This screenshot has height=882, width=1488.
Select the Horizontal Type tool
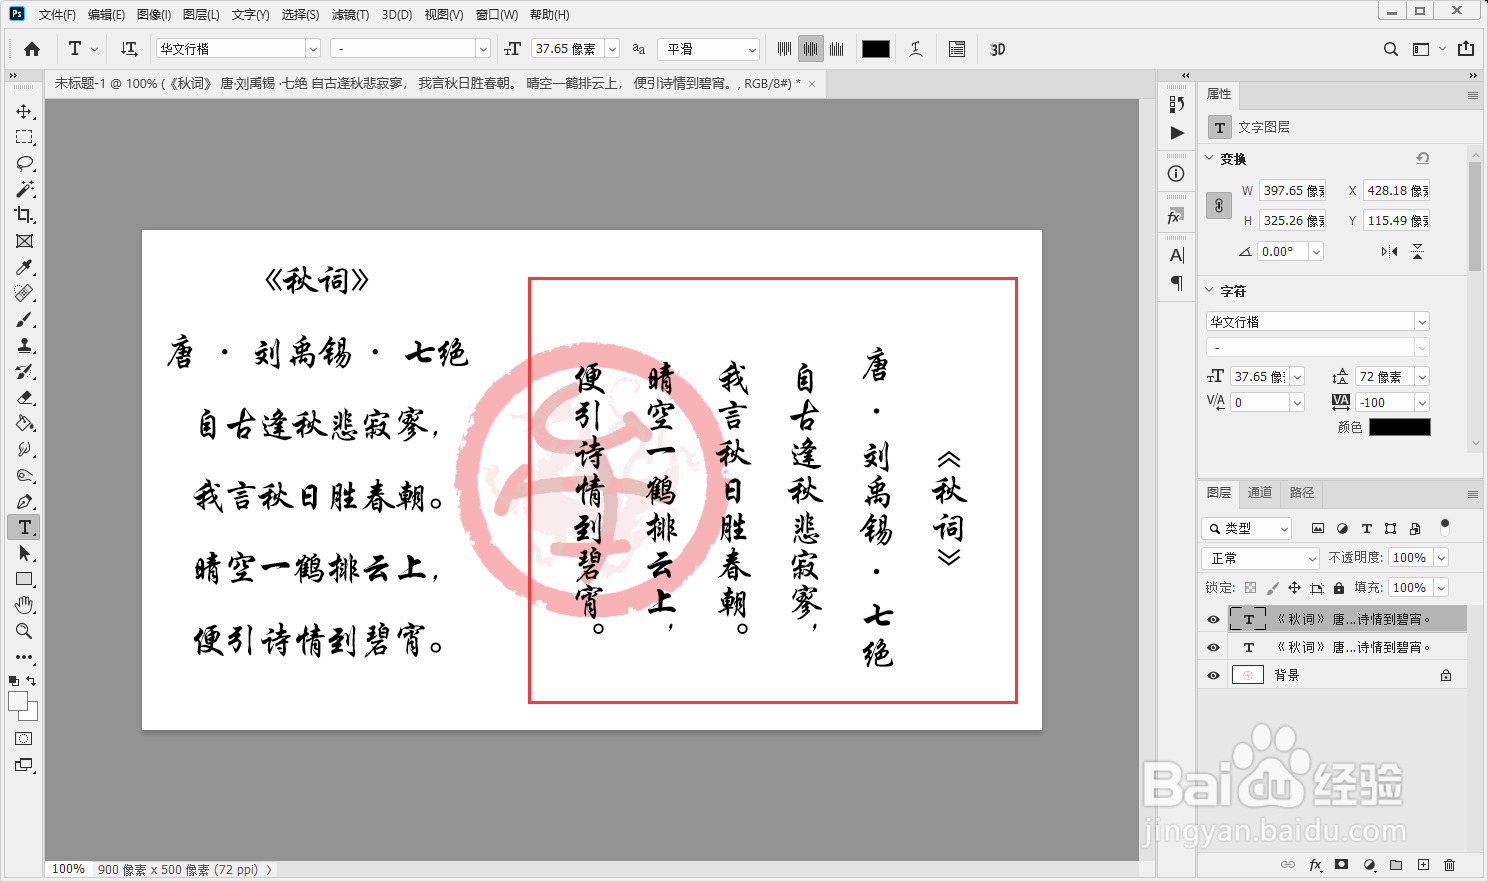24,527
